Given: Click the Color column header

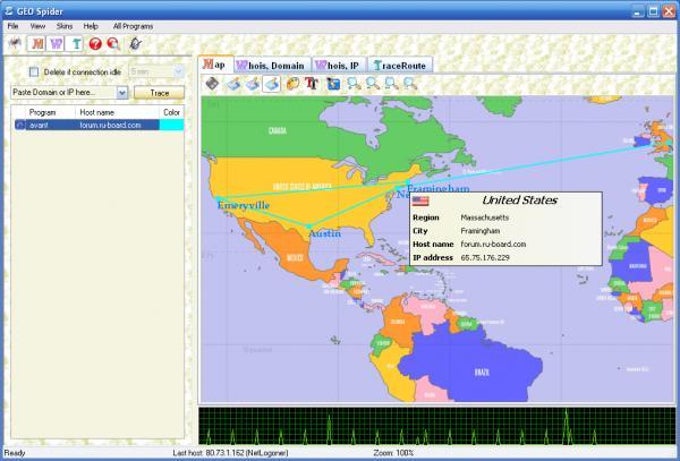Looking at the screenshot, I should (172, 112).
